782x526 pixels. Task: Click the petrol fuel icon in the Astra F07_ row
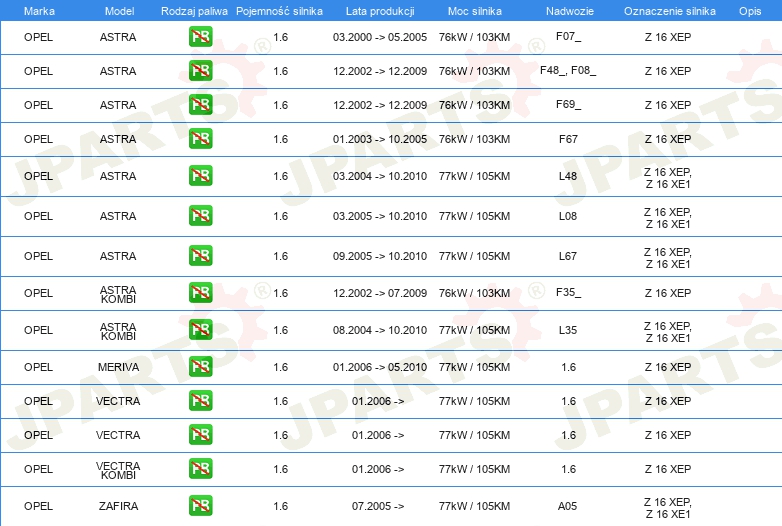point(200,37)
